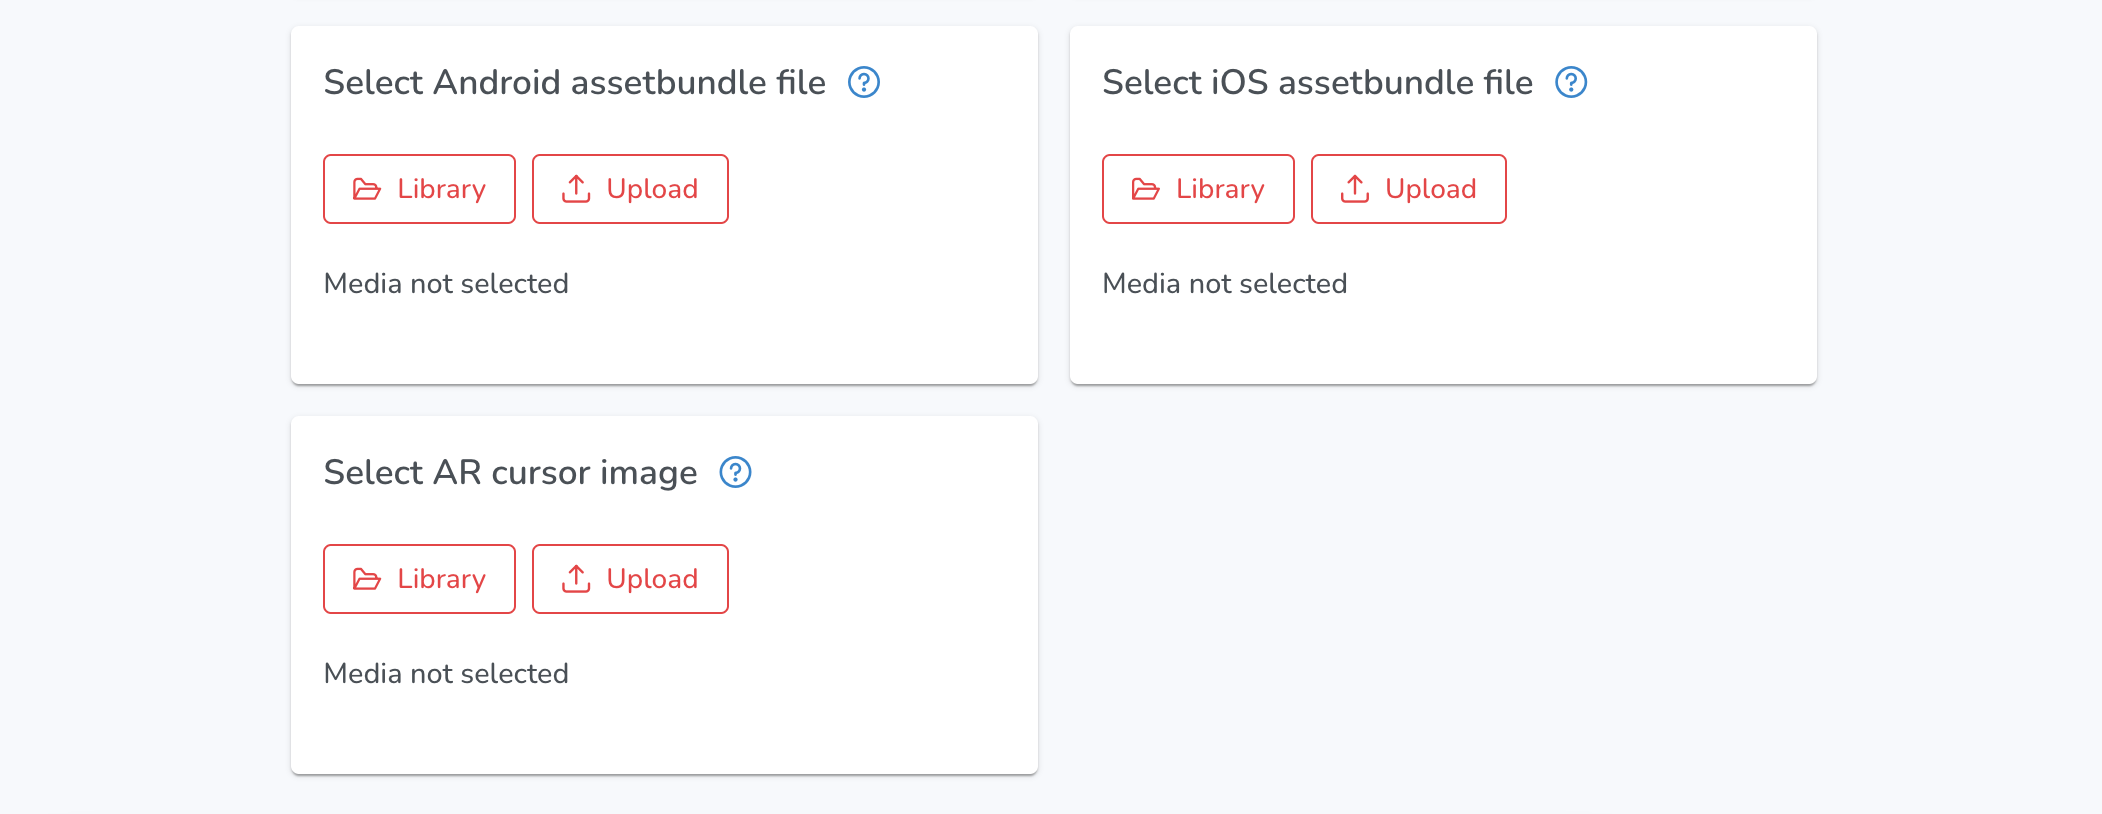Click folder icon in AR cursor Library button
This screenshot has height=814, width=2102.
367,579
